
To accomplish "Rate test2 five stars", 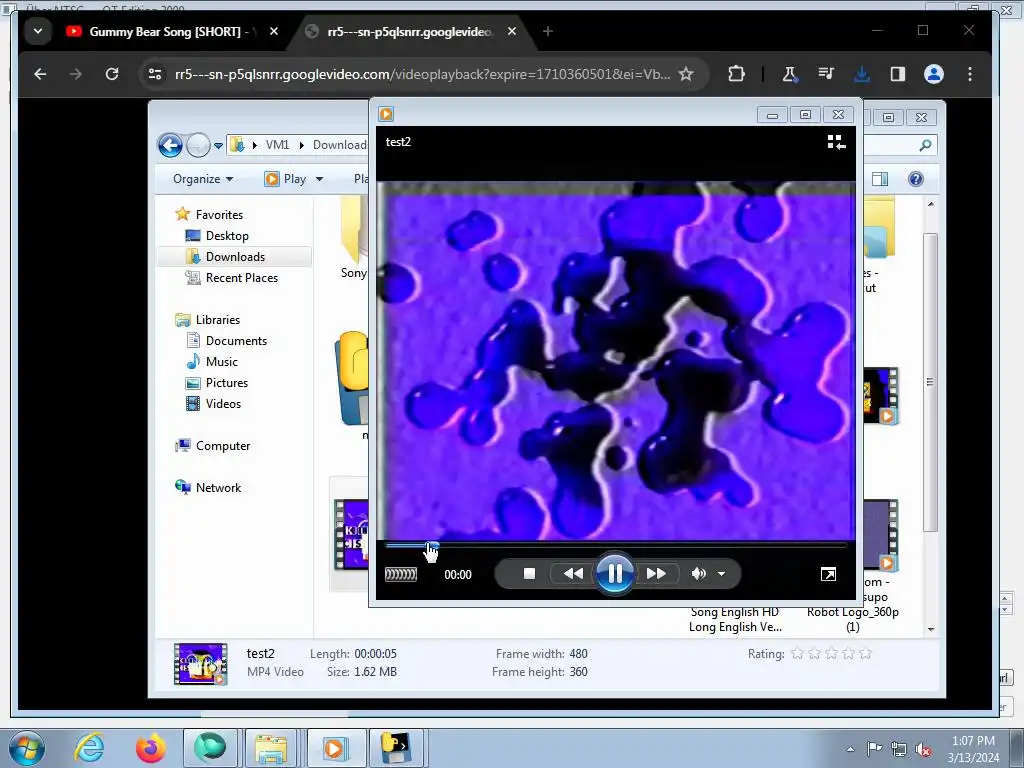I will 865,653.
